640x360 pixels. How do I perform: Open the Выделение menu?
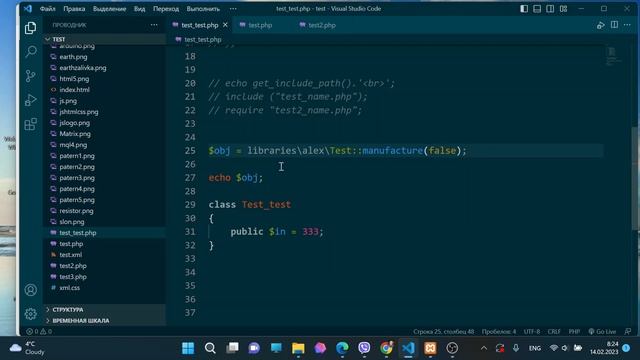[109, 9]
